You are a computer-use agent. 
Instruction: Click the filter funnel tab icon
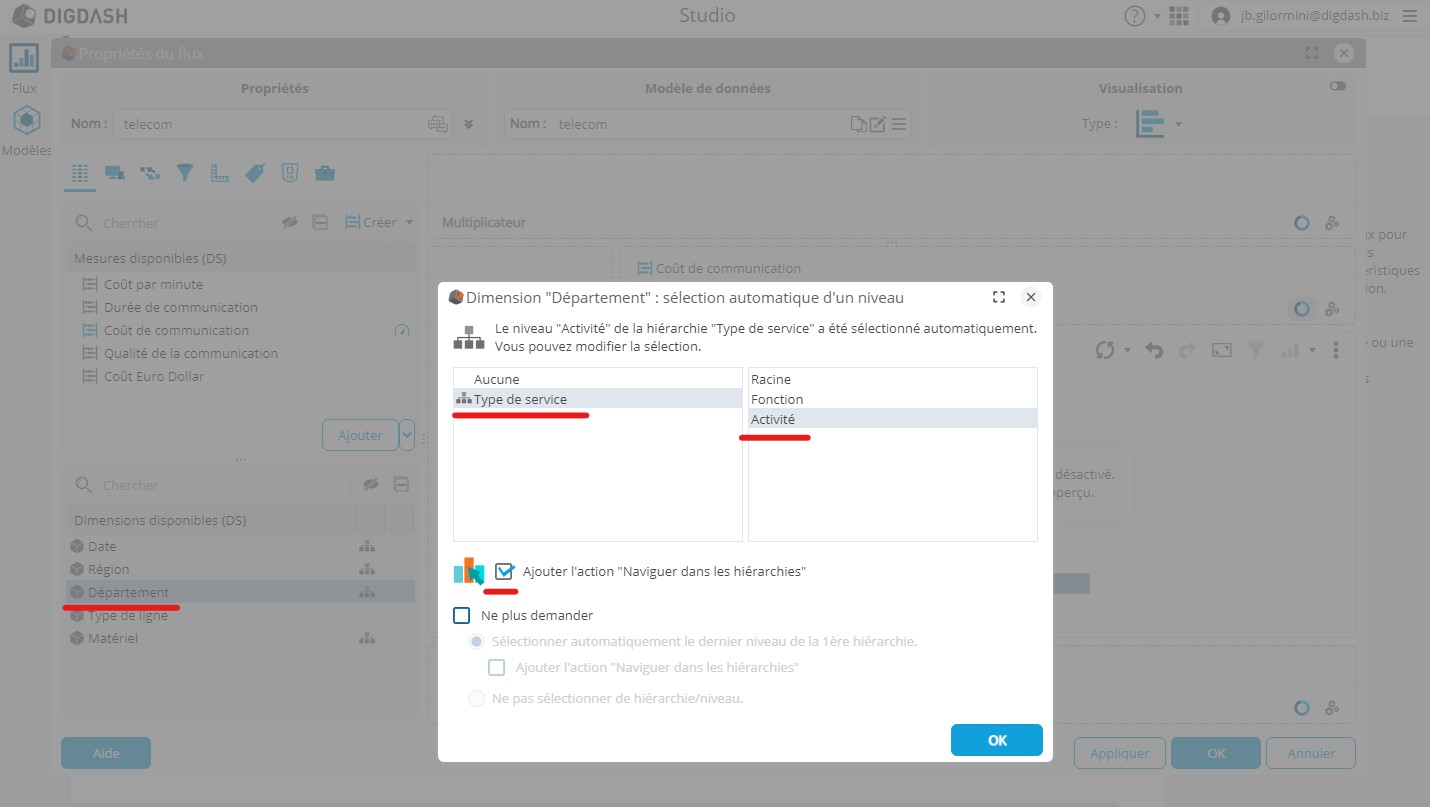(185, 173)
